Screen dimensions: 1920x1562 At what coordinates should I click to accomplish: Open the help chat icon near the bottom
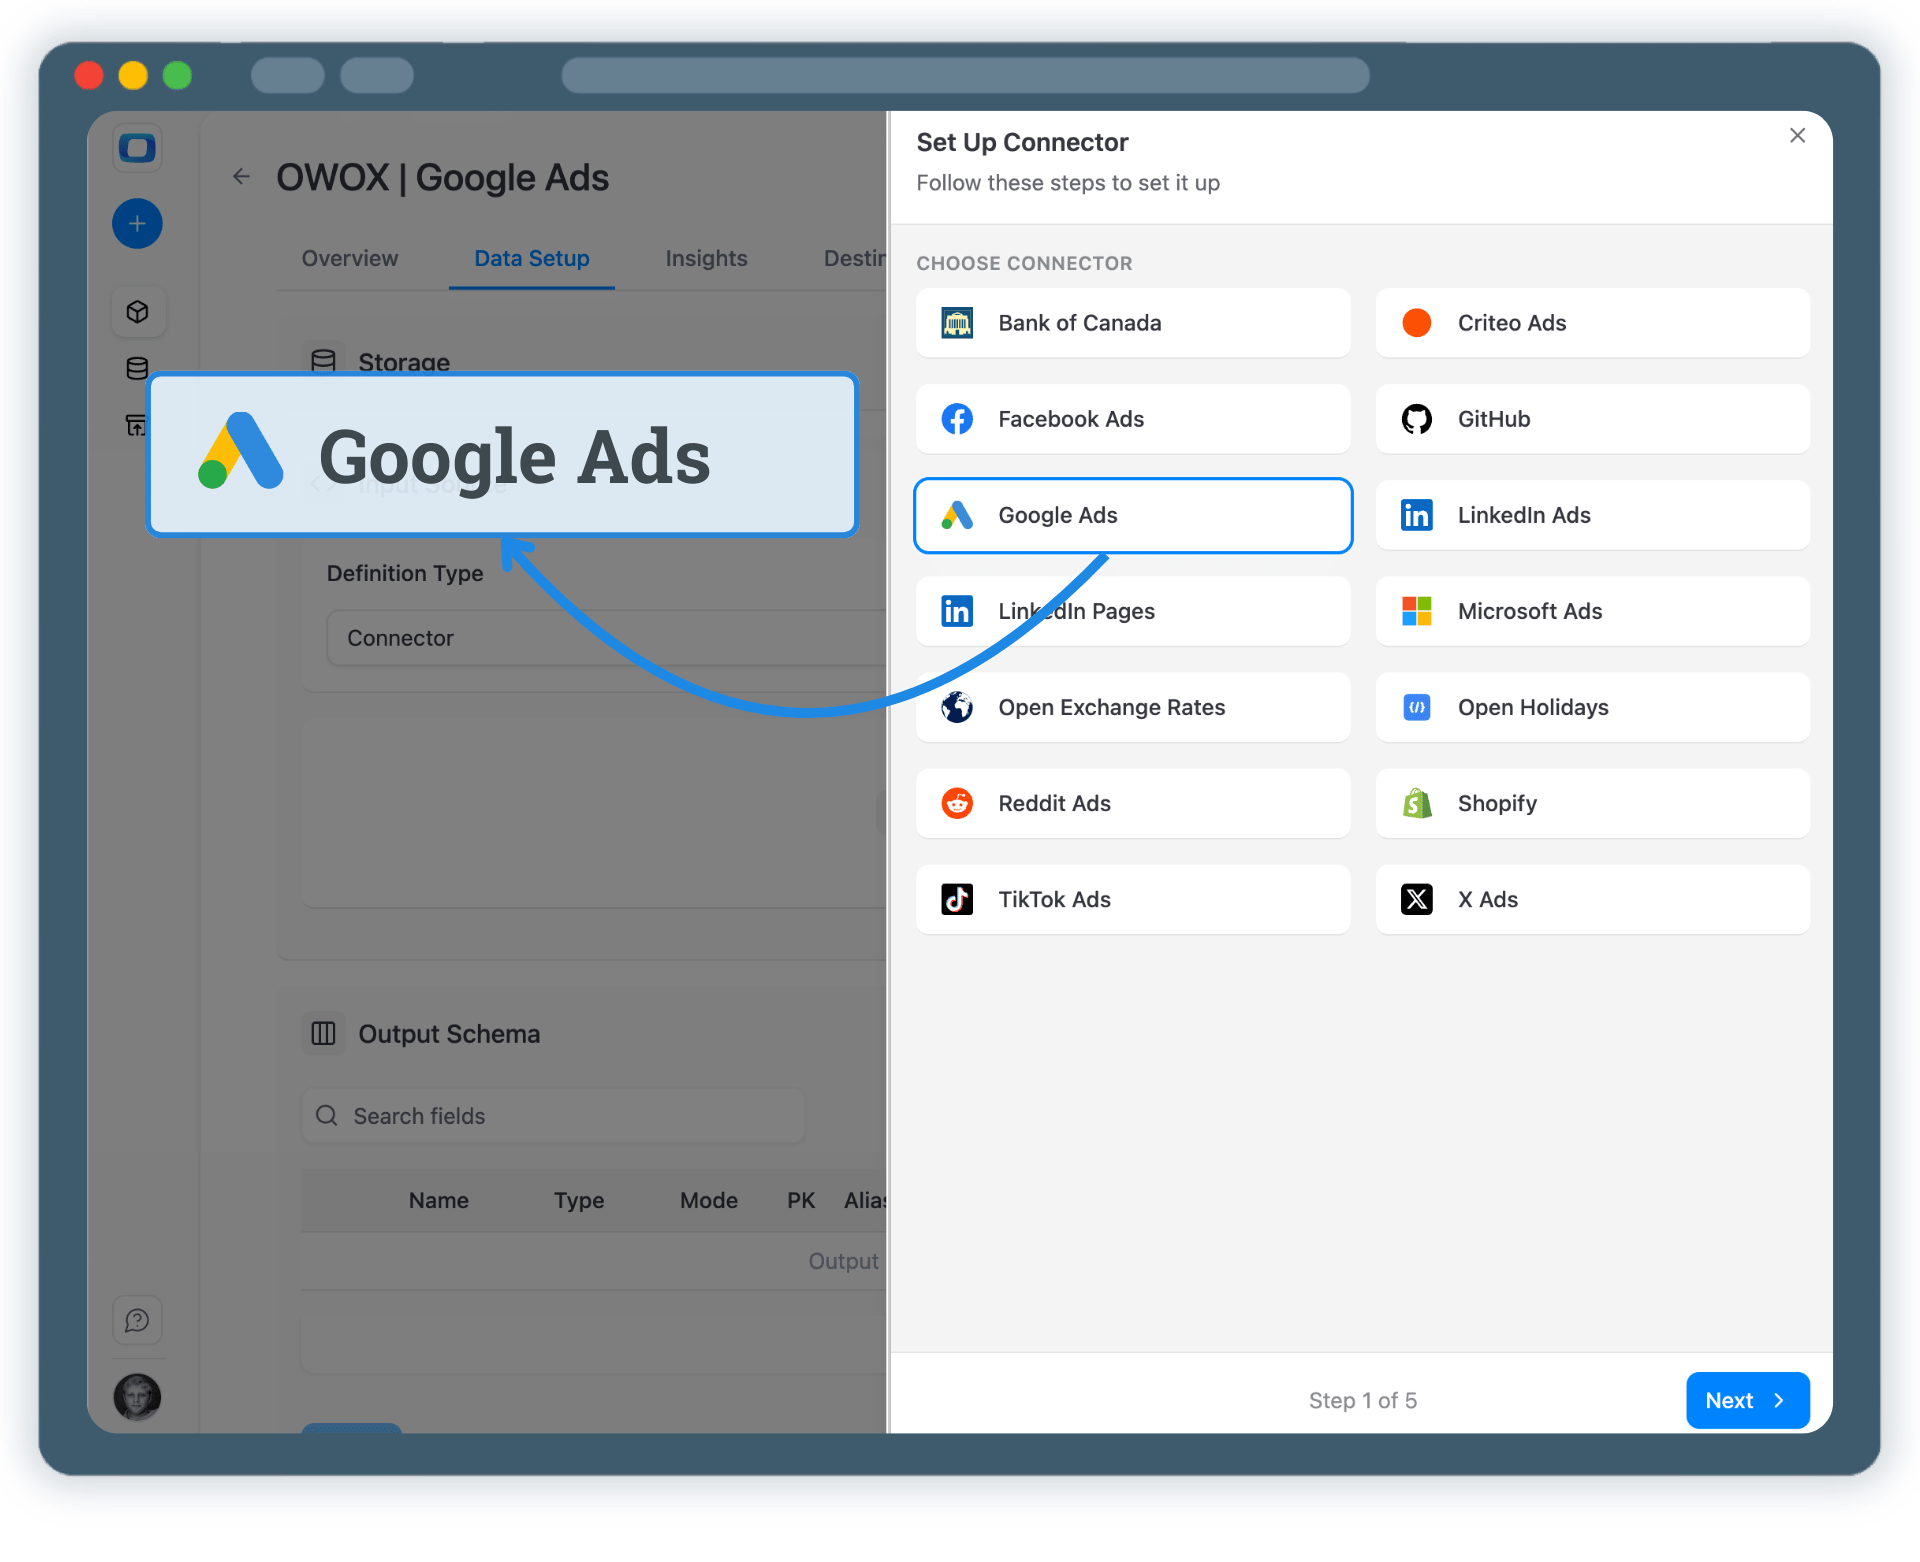coord(137,1320)
